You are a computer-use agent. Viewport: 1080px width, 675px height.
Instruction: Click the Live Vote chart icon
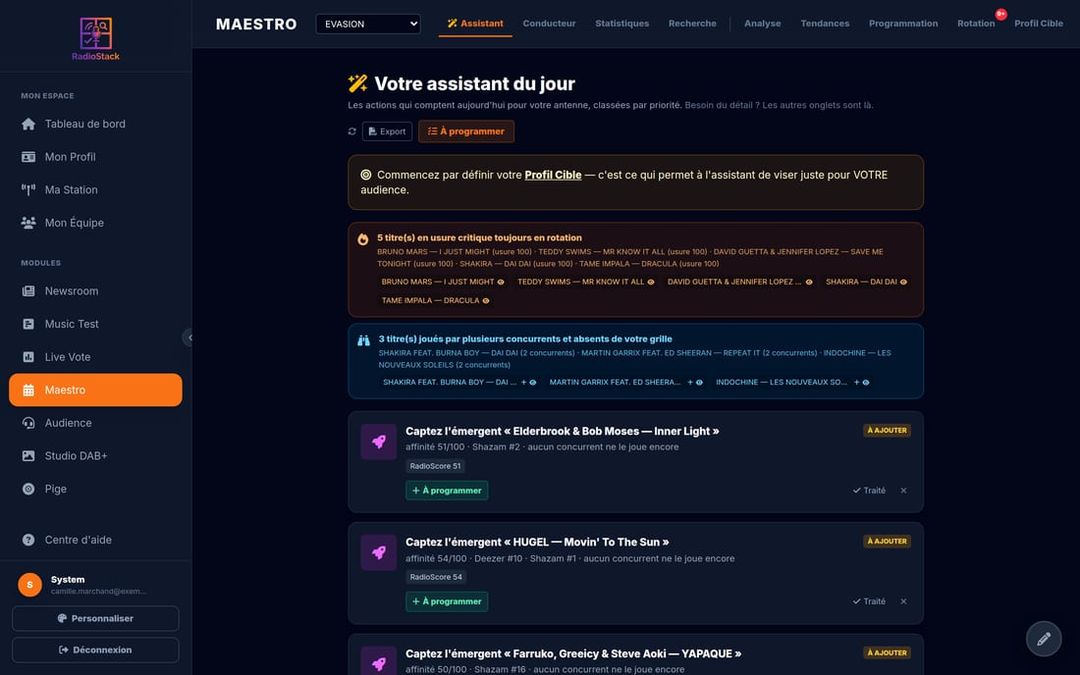coord(28,357)
